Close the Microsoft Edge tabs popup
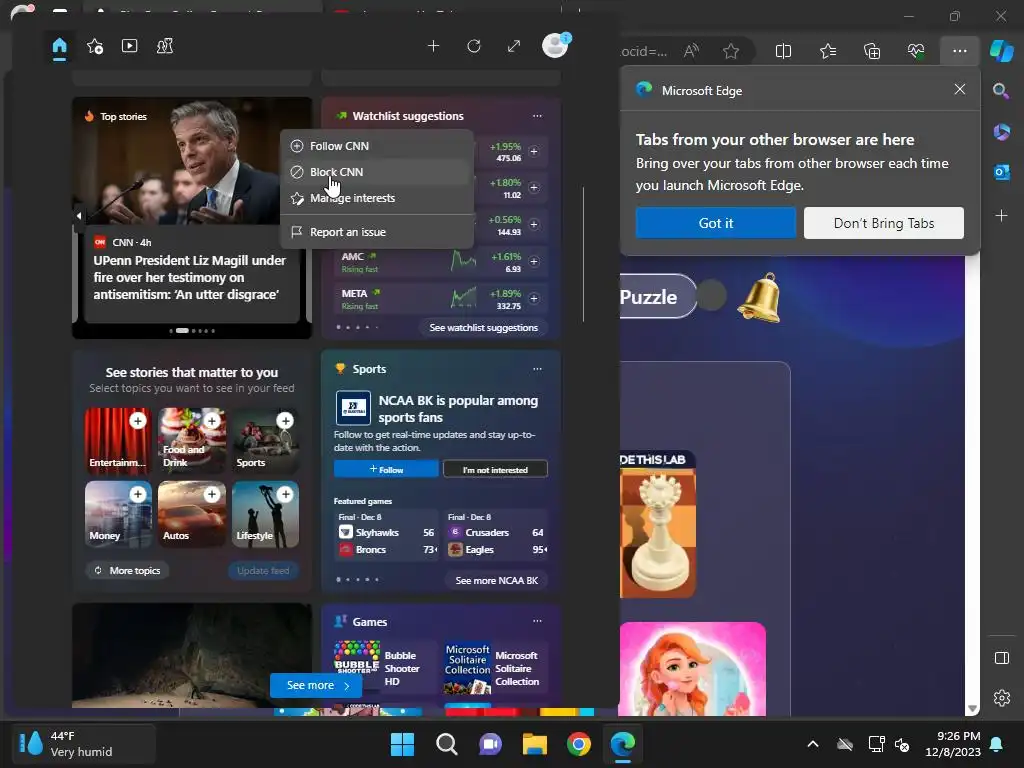1024x768 pixels. pyautogui.click(x=959, y=89)
